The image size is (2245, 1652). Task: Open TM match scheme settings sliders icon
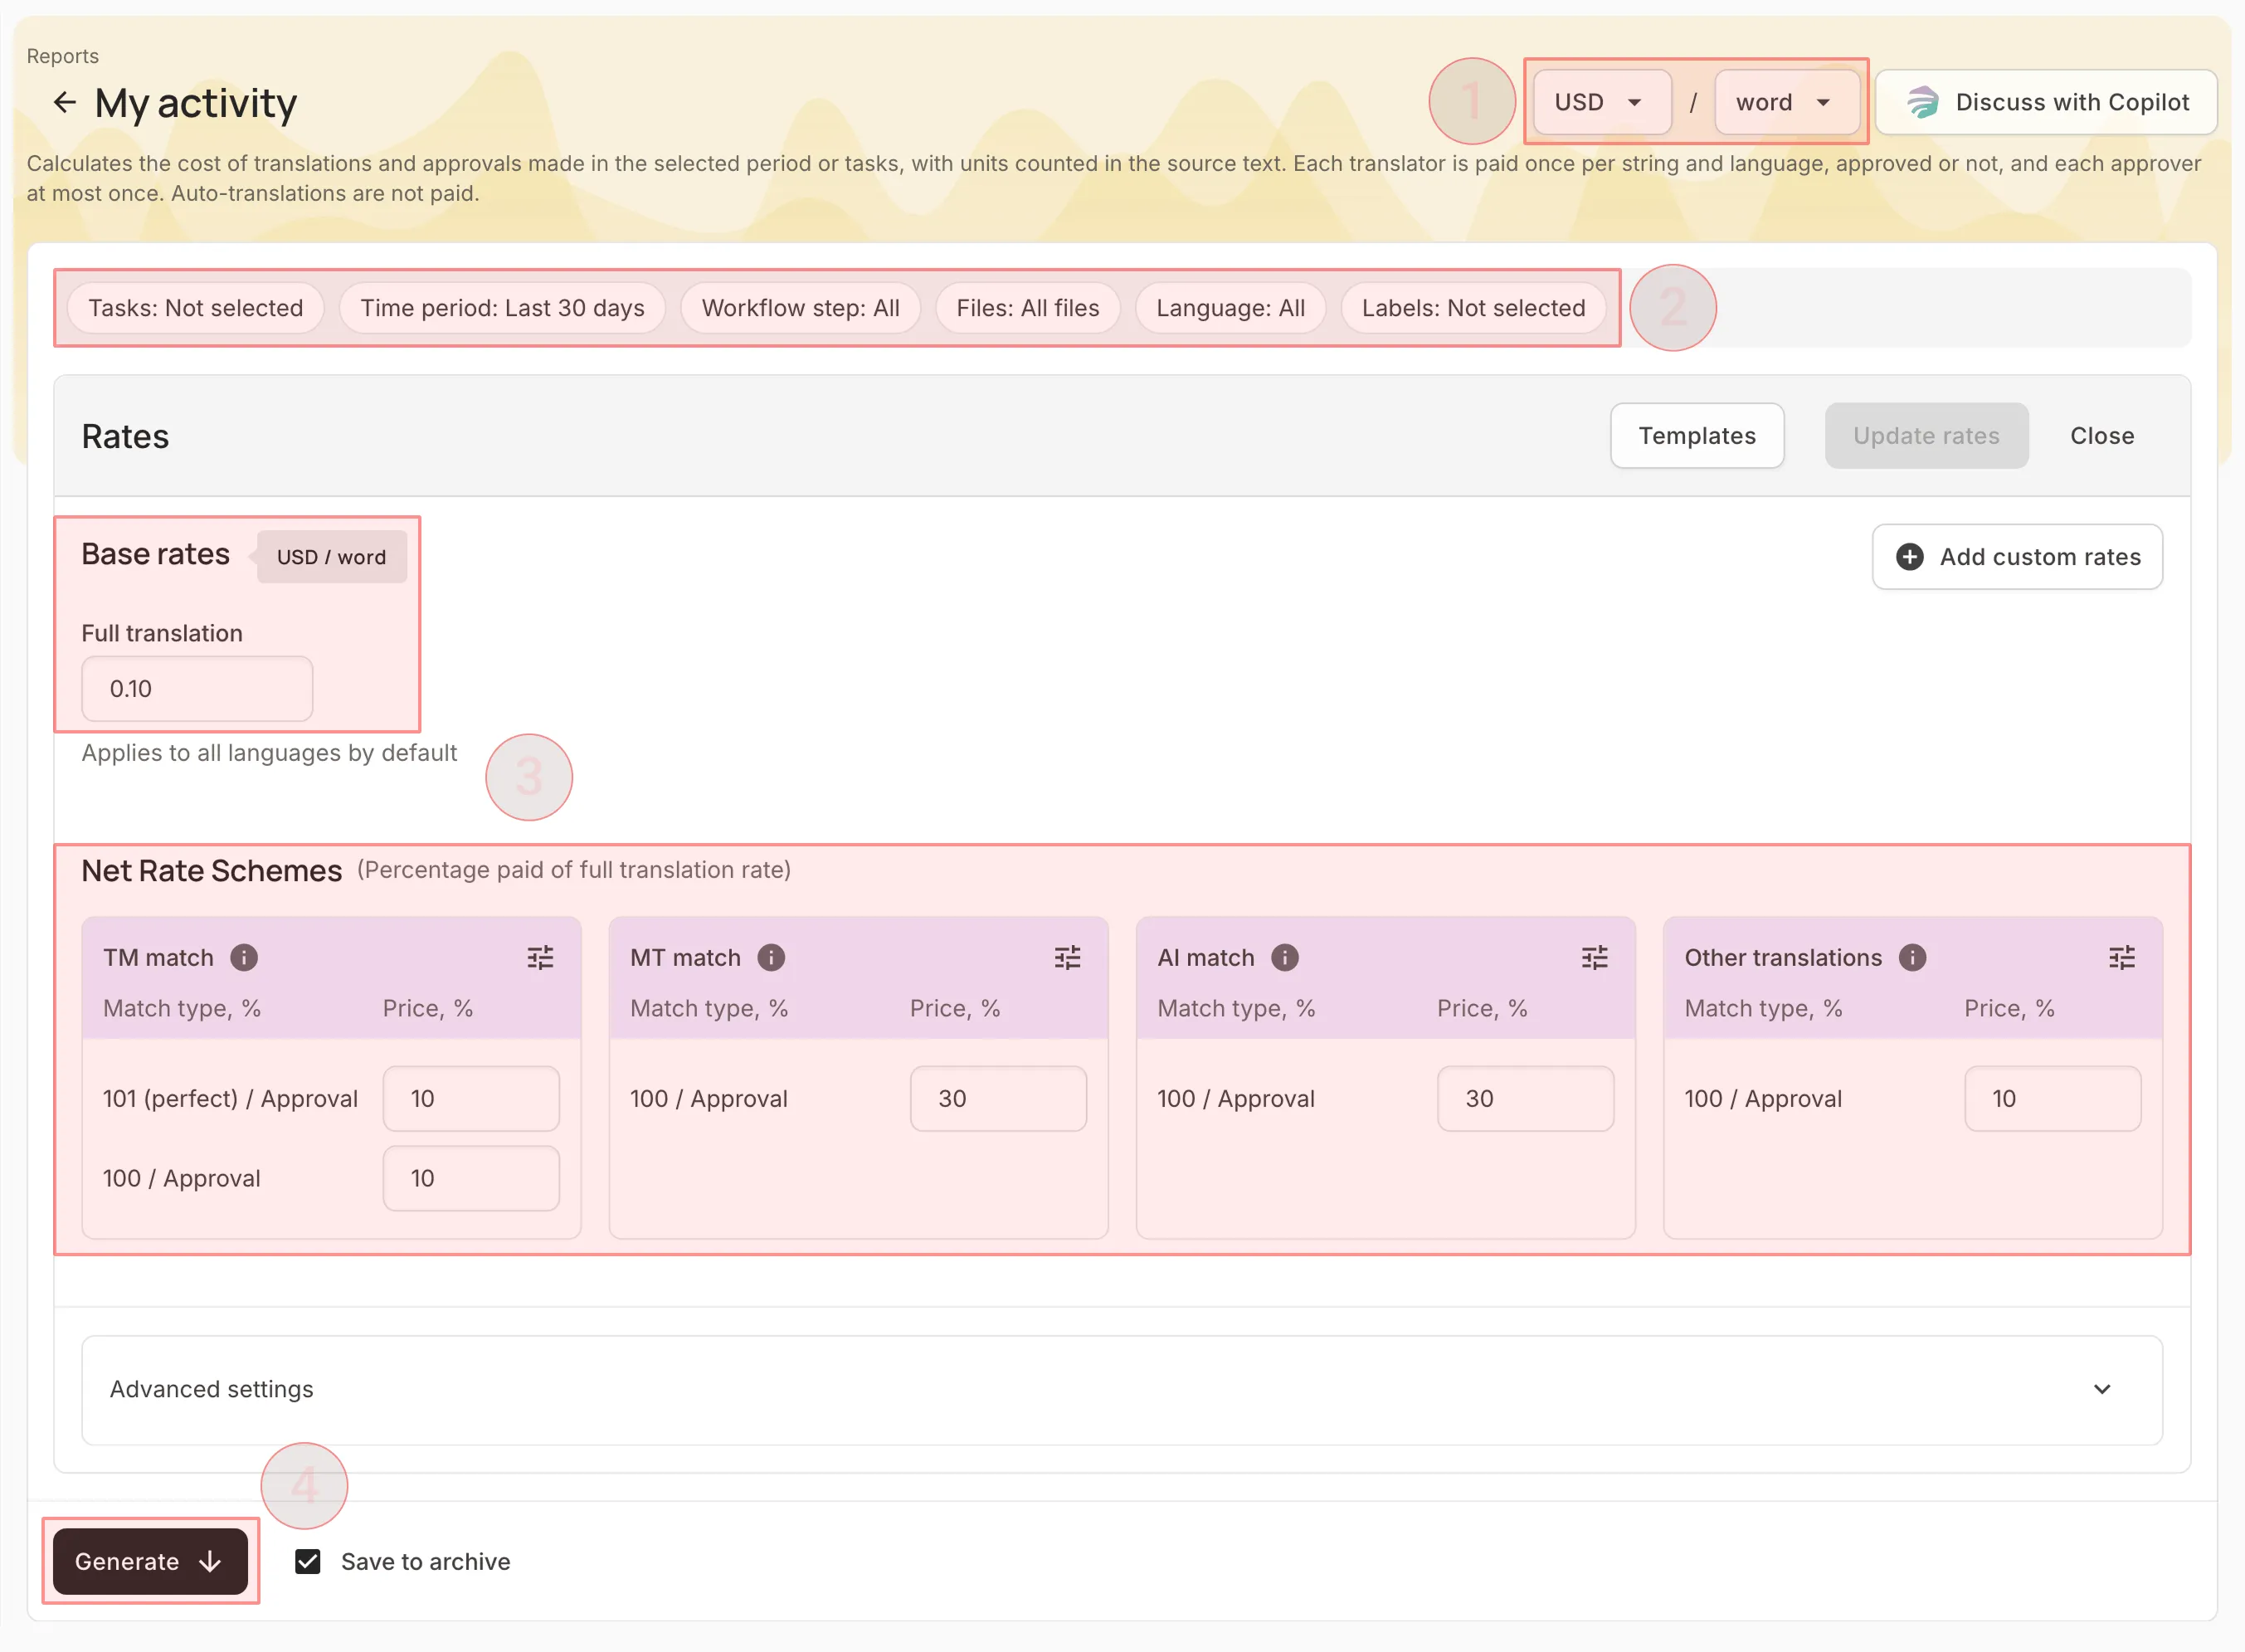[x=540, y=957]
